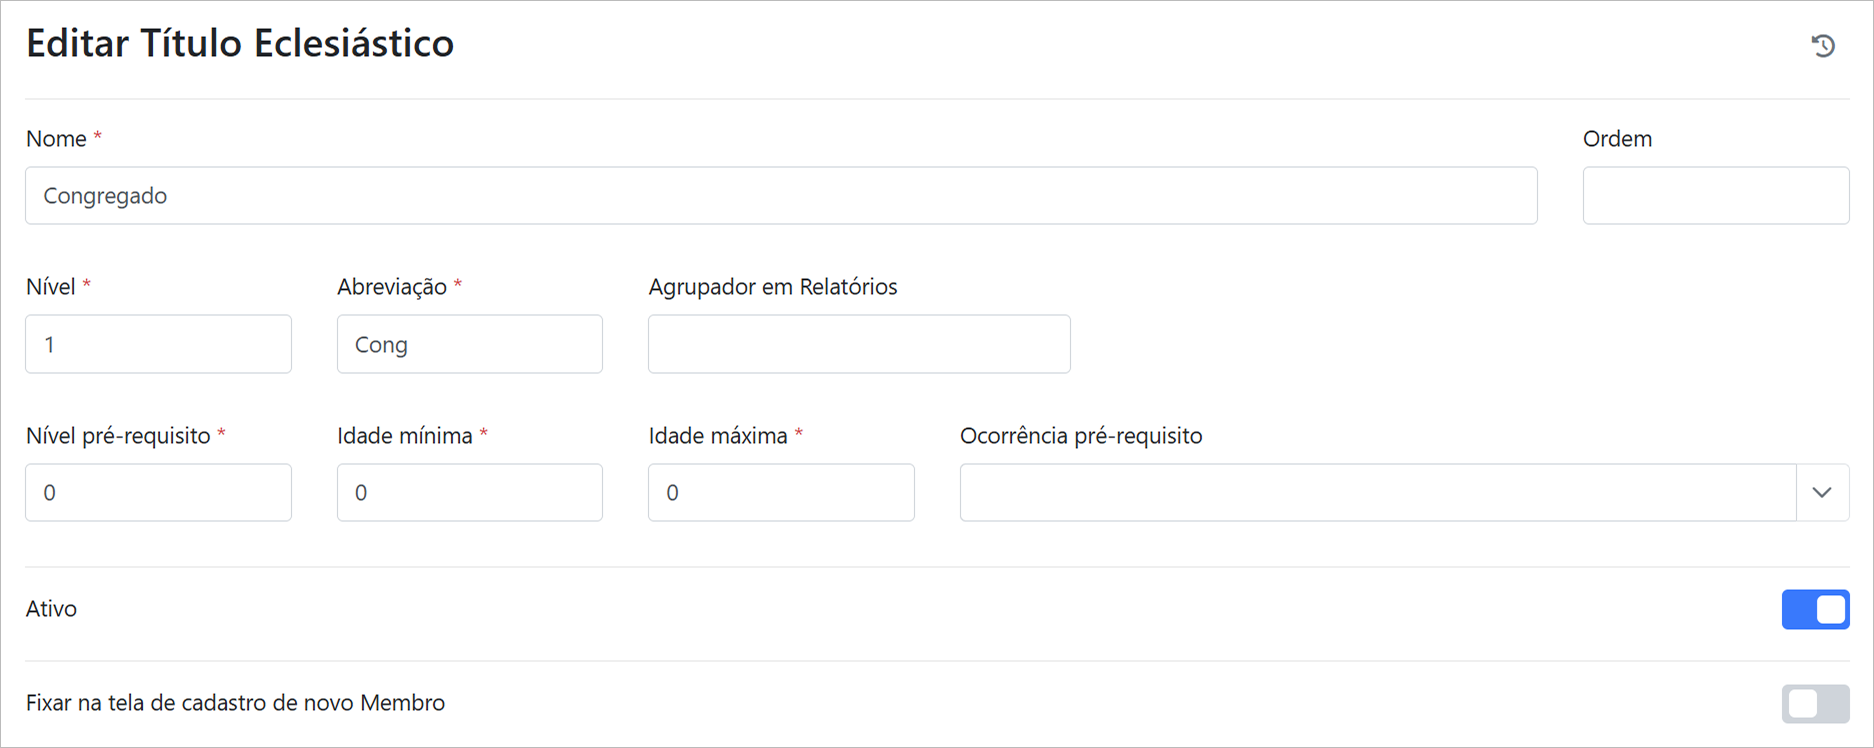Focus the Agrupador em Relatórios input

[858, 344]
